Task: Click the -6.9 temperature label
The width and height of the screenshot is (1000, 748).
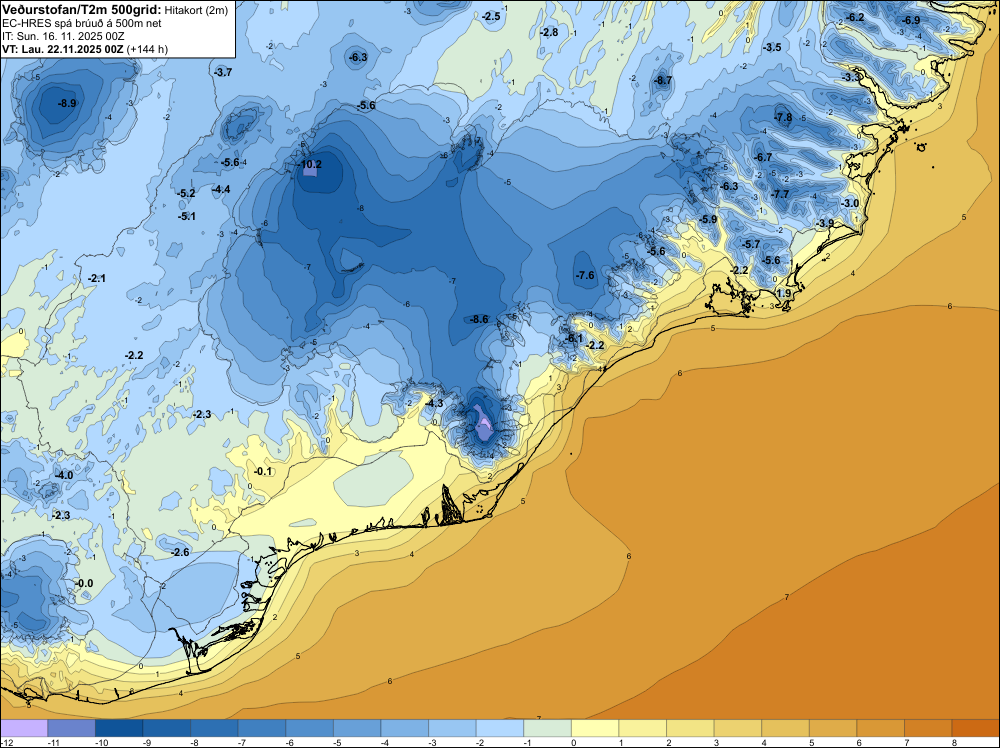Action: click(x=911, y=20)
